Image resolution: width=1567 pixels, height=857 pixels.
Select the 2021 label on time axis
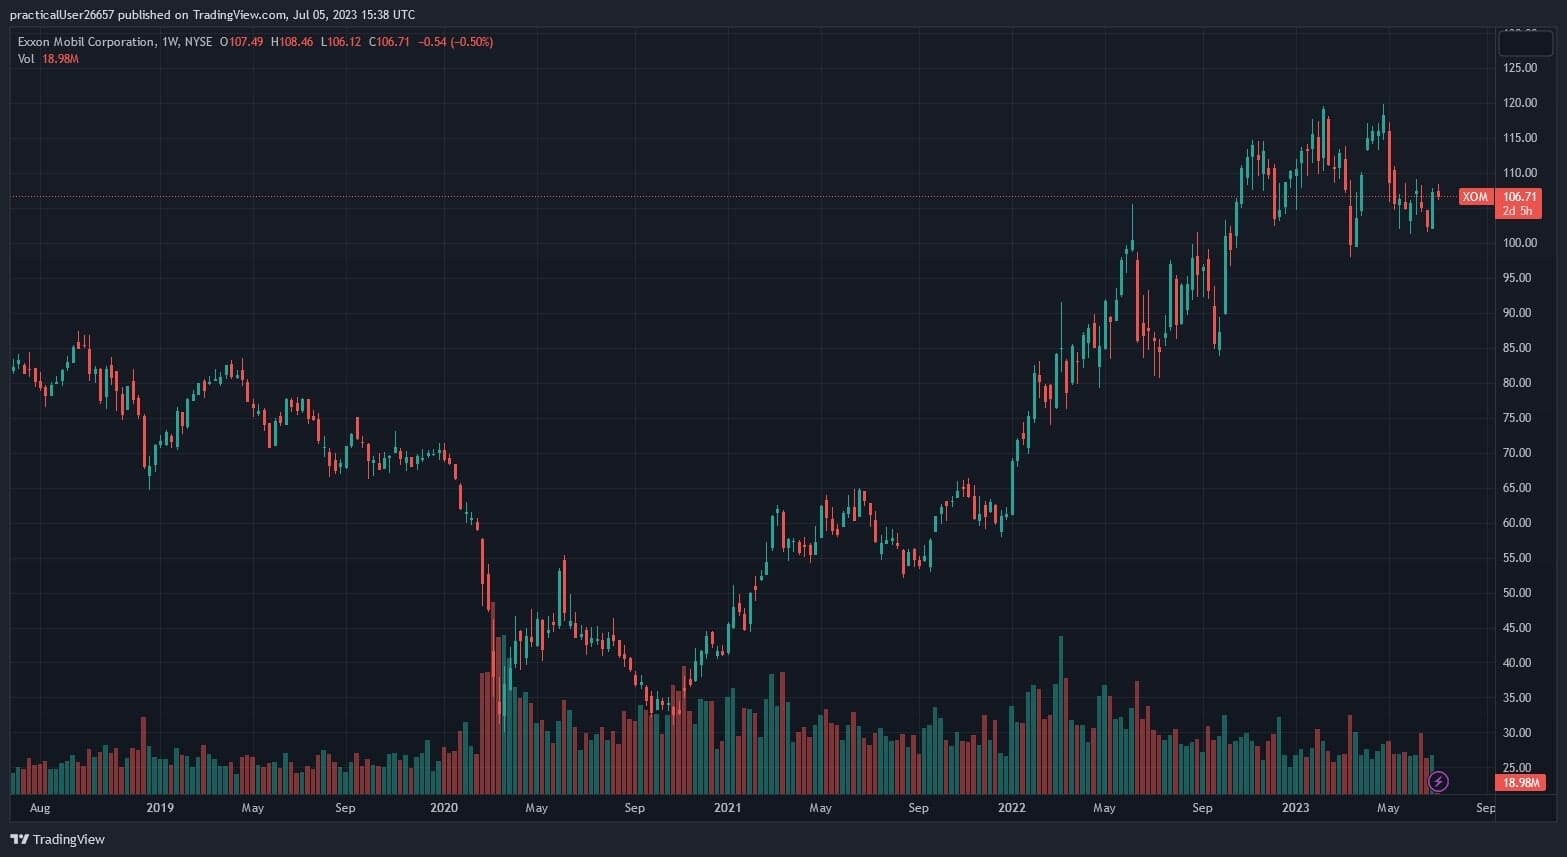point(727,808)
